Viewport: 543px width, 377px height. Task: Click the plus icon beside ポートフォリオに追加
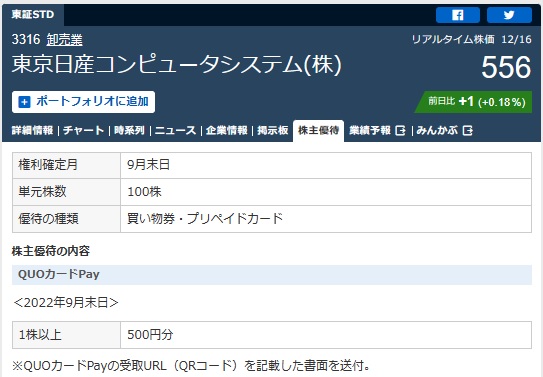[24, 102]
